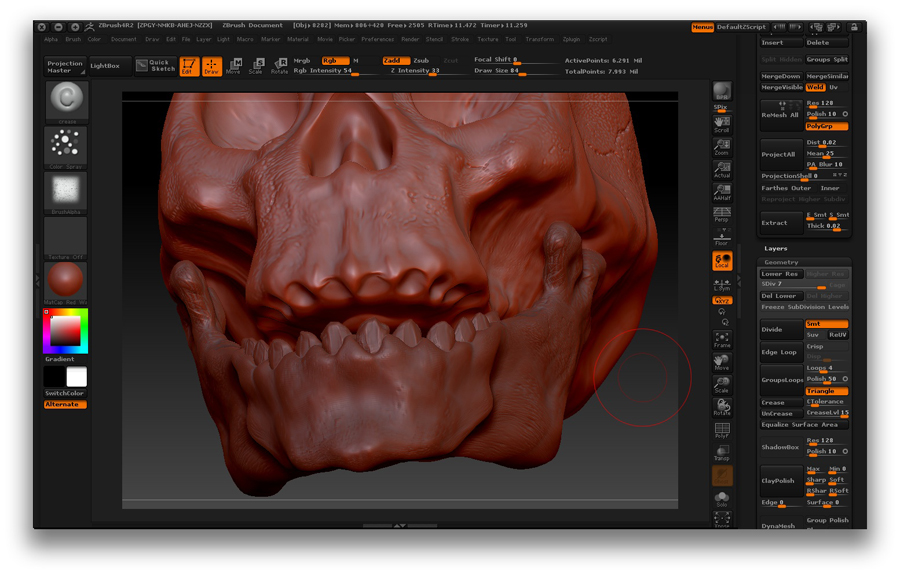This screenshot has width=900, height=575.
Task: Open the Texture Off selector
Action: pos(66,238)
